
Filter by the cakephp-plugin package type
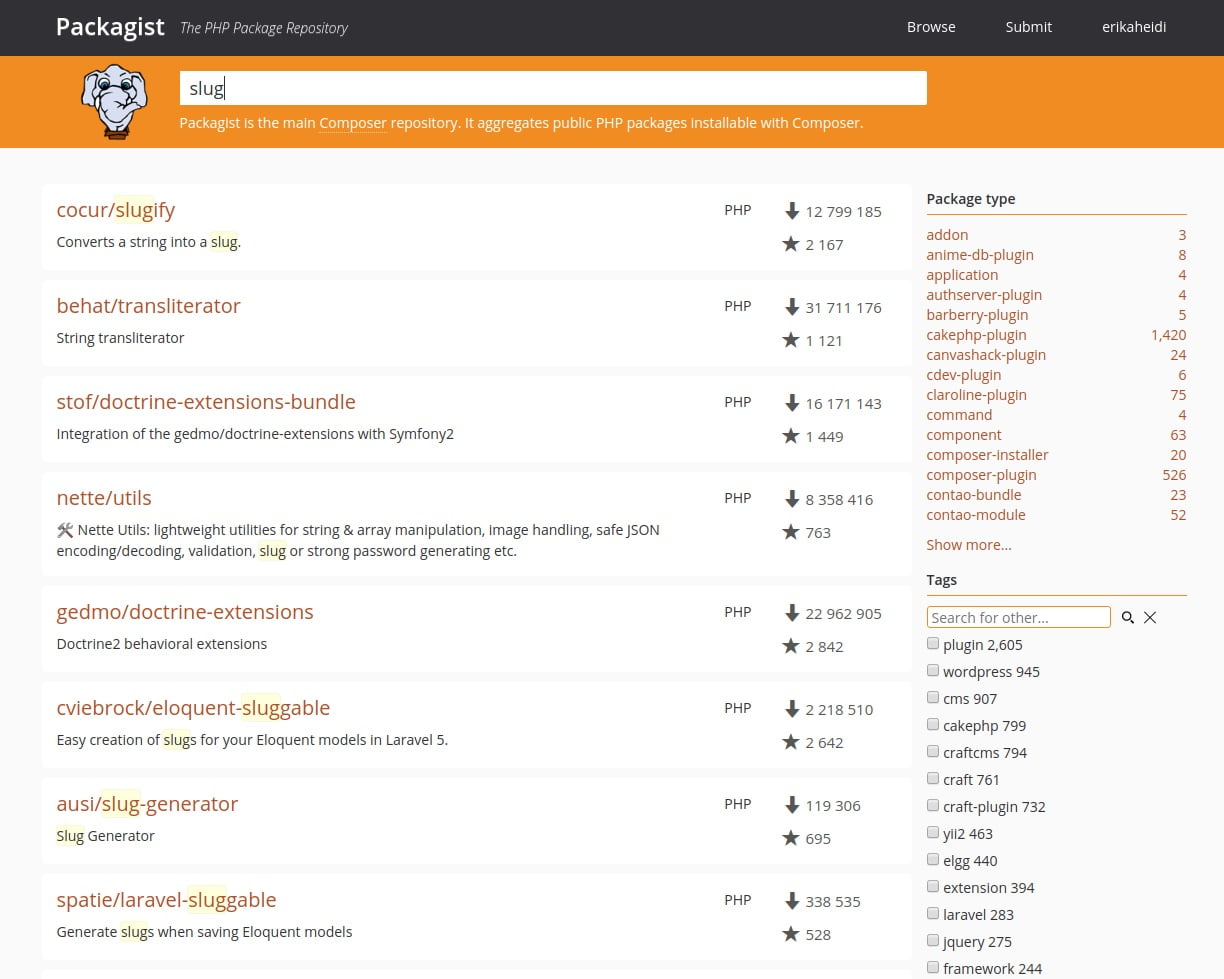(976, 335)
